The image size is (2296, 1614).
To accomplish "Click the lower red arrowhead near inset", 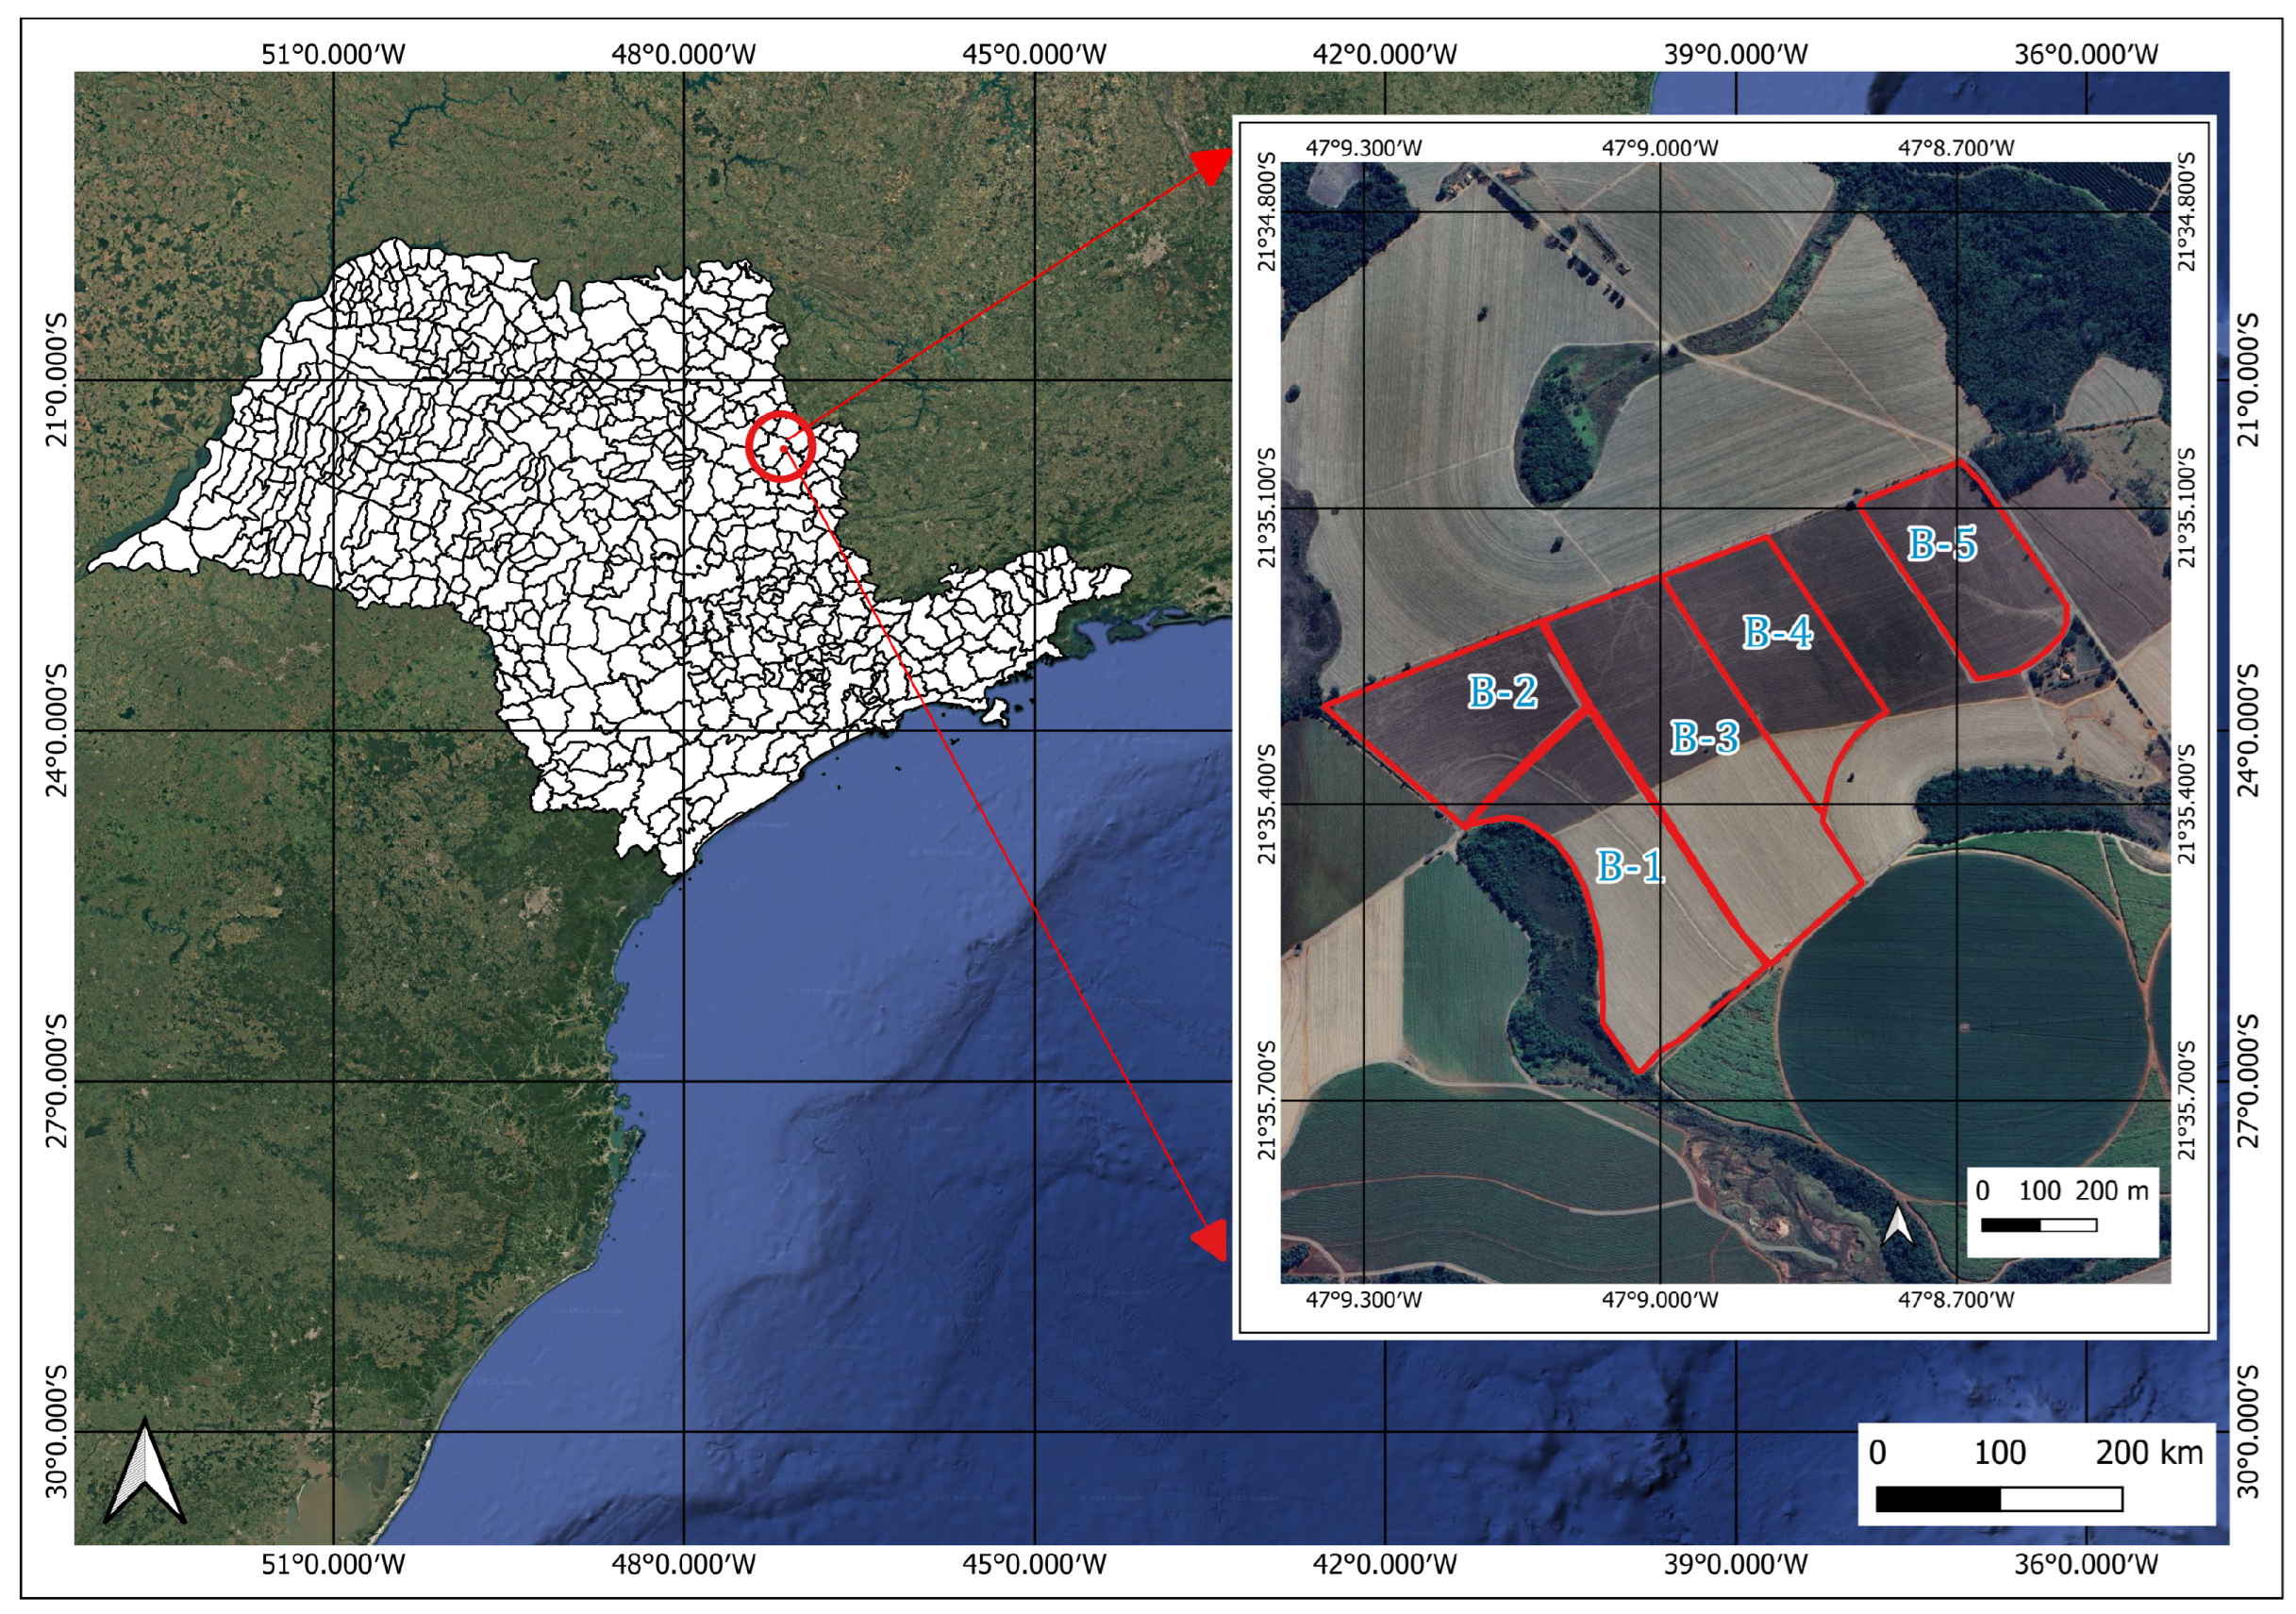I will click(x=1211, y=1239).
